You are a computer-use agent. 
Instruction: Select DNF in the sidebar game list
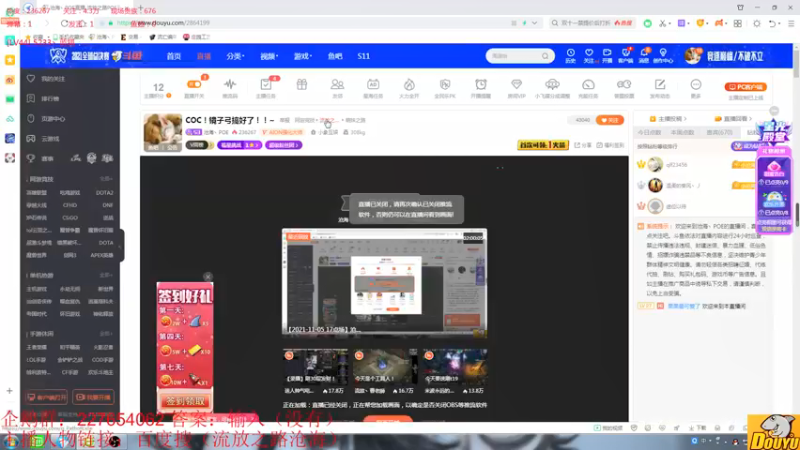(108, 205)
